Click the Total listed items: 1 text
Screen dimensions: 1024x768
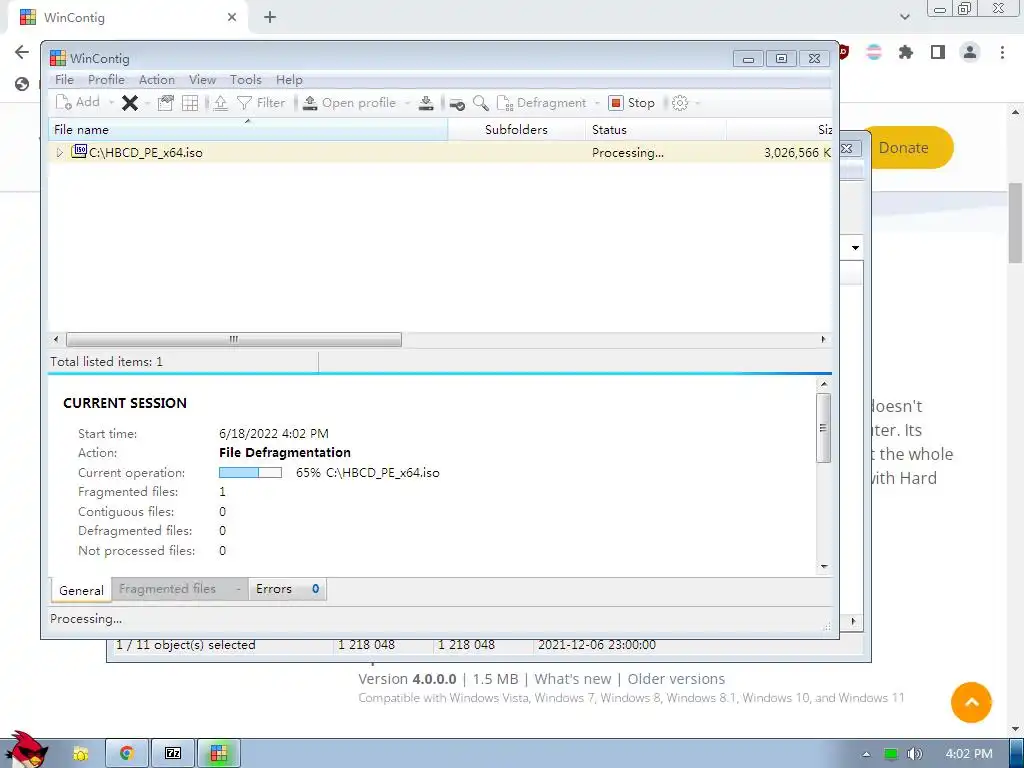106,362
